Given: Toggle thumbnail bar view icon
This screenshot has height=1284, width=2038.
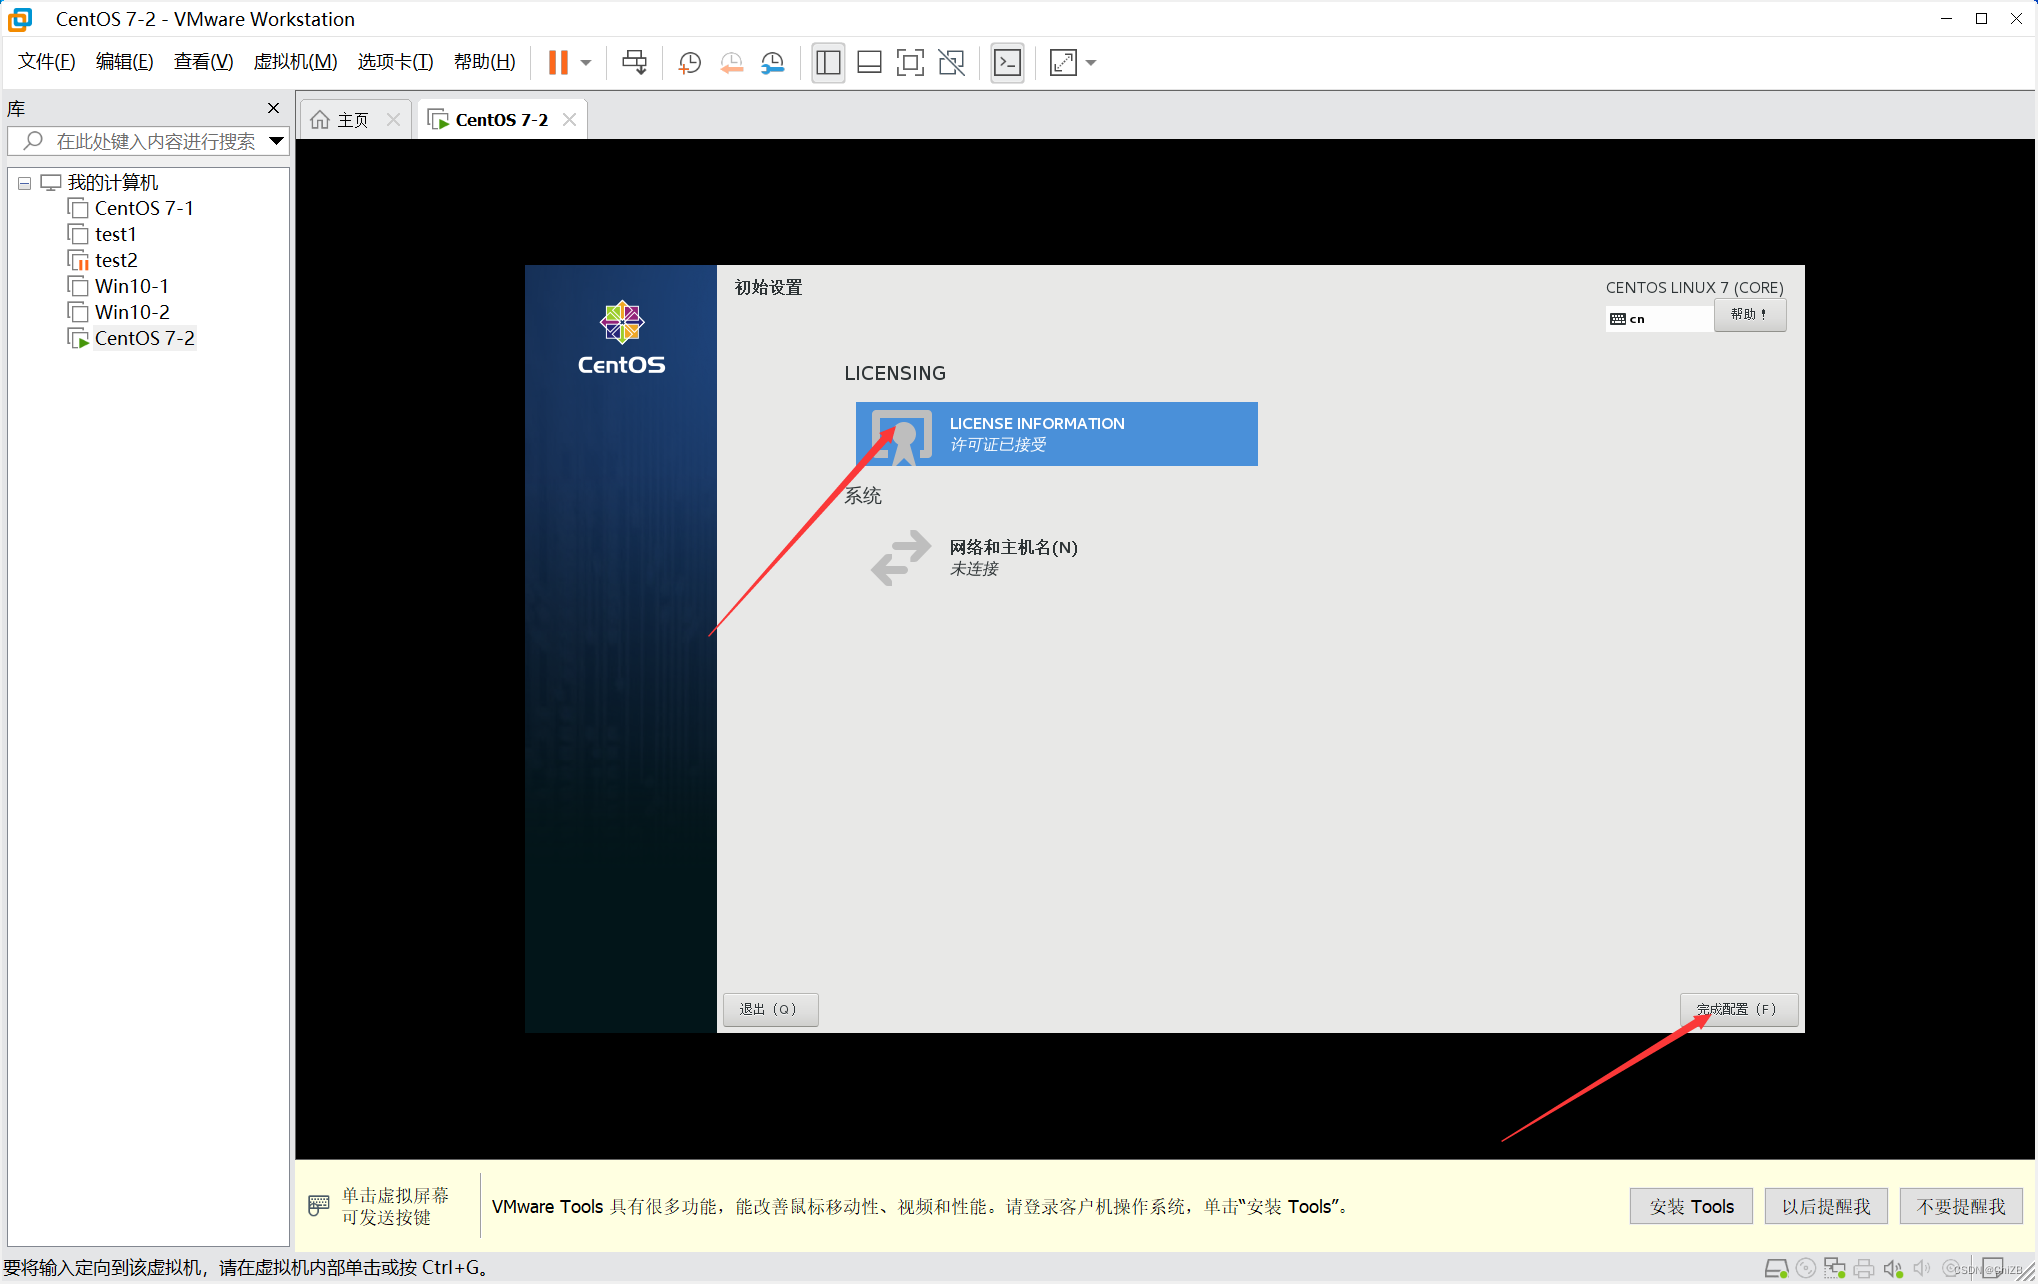Looking at the screenshot, I should (869, 63).
